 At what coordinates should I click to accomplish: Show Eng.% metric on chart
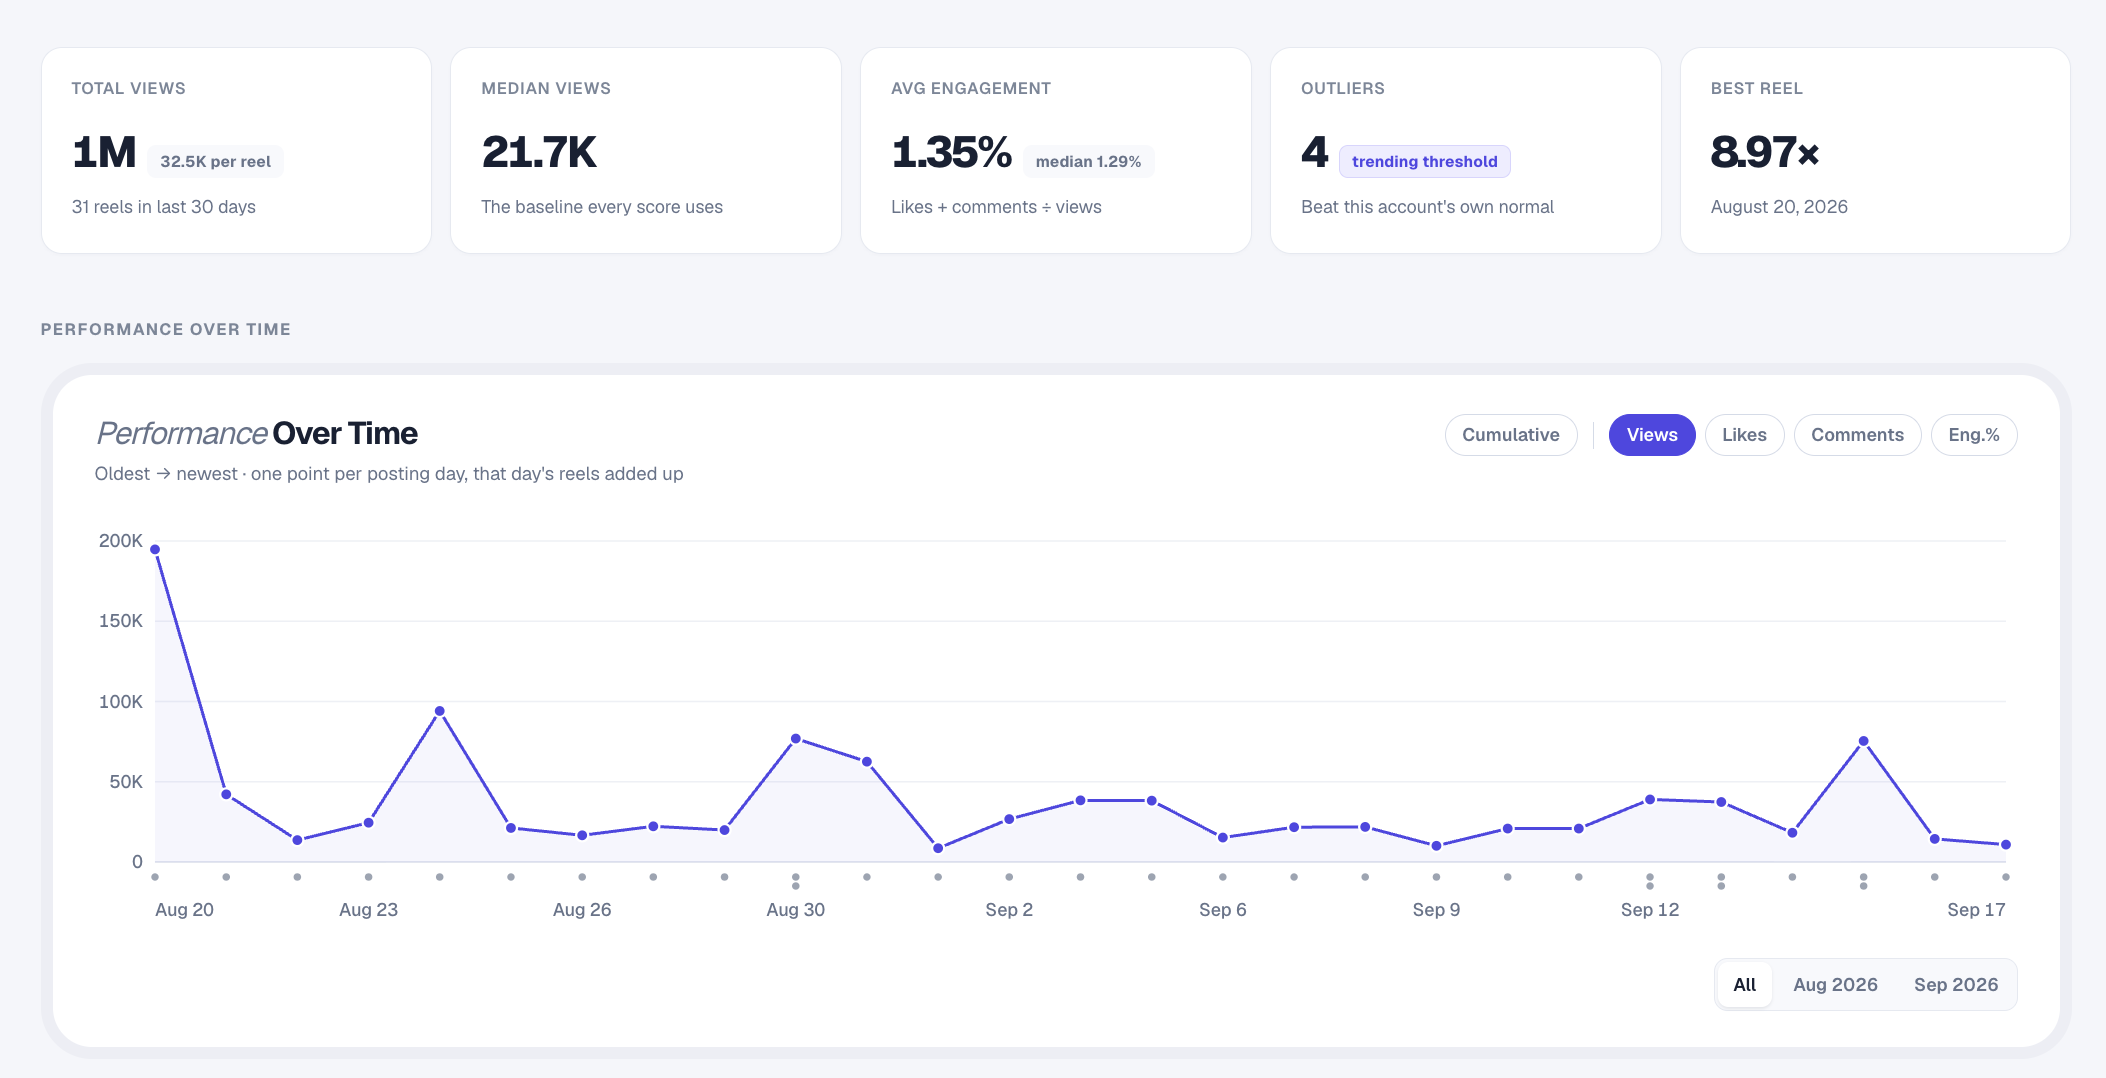(x=1974, y=435)
